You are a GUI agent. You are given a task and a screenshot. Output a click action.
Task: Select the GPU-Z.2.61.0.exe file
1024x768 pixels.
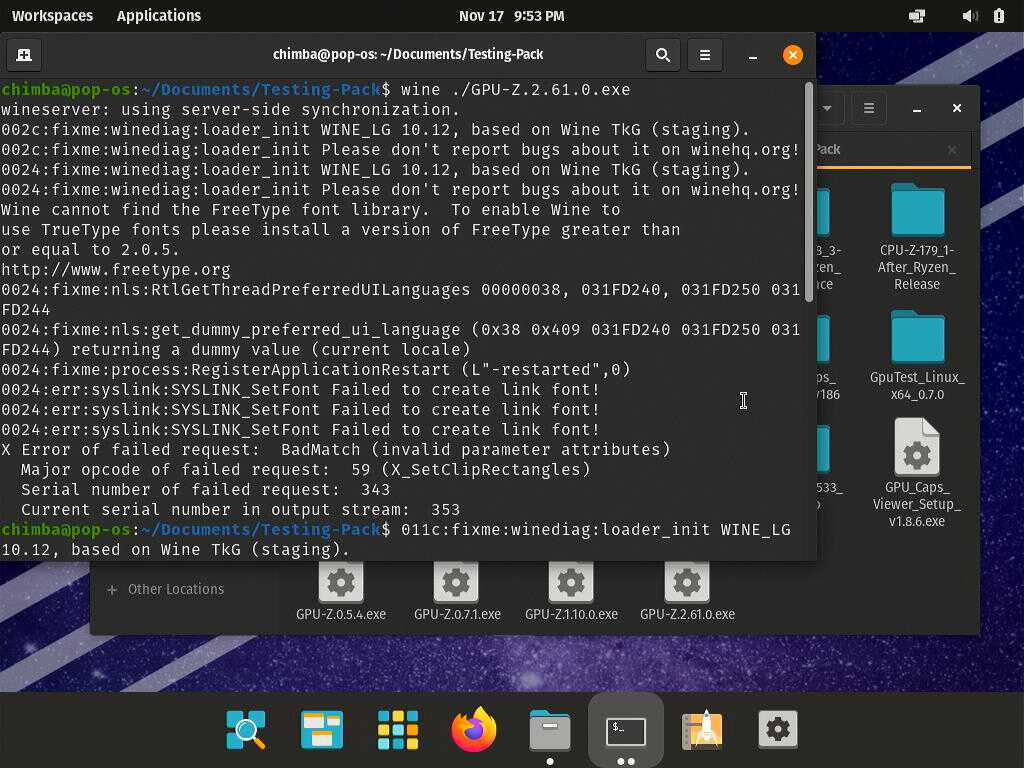[x=687, y=591]
